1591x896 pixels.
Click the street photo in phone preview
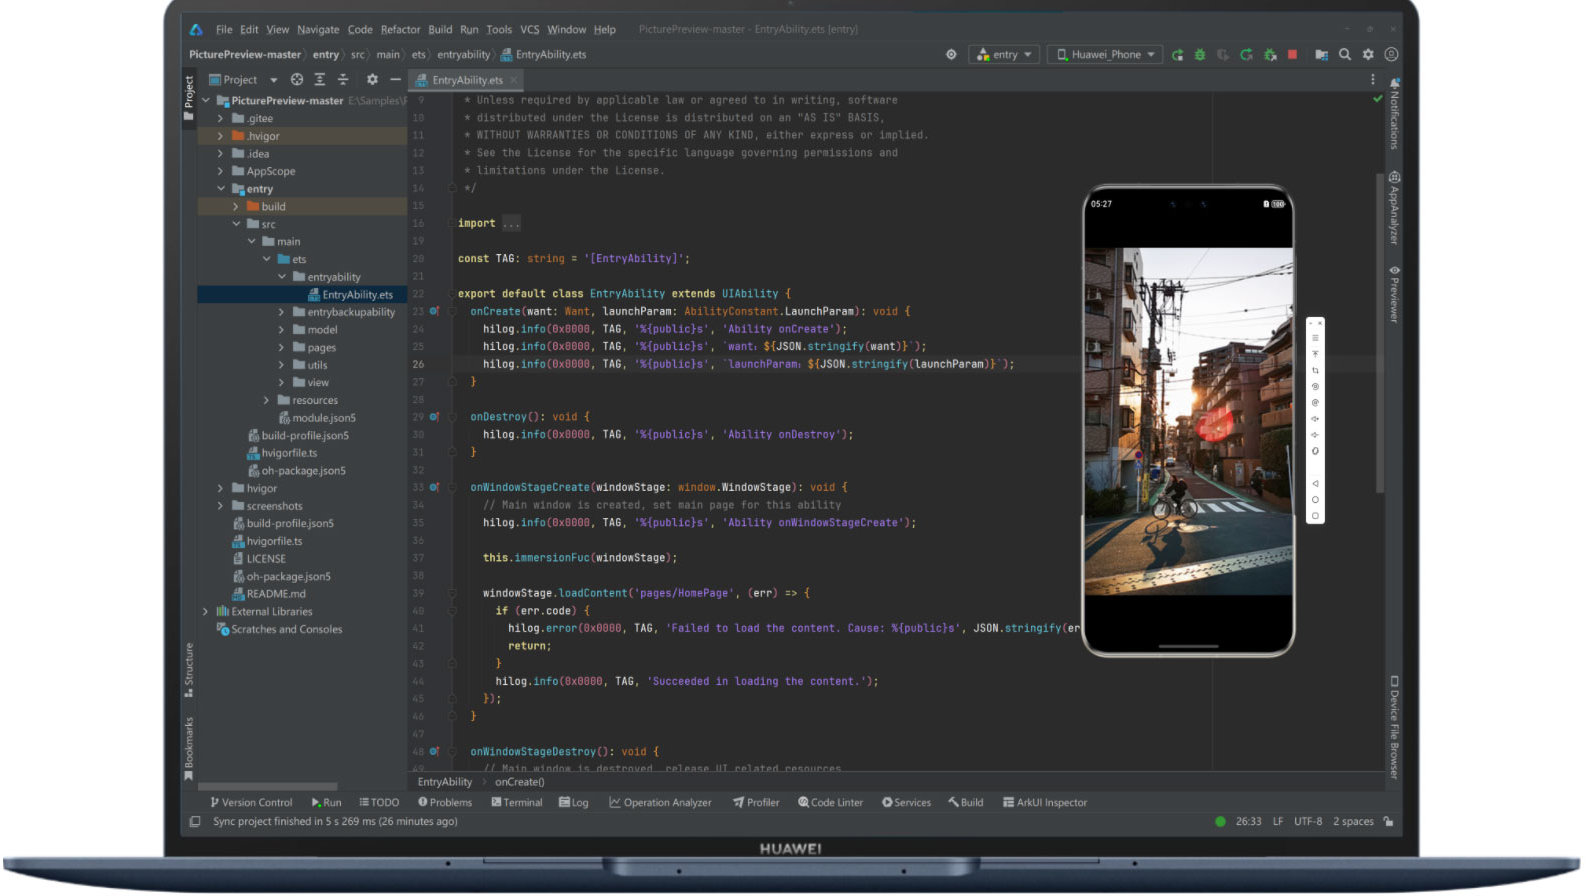1188,421
